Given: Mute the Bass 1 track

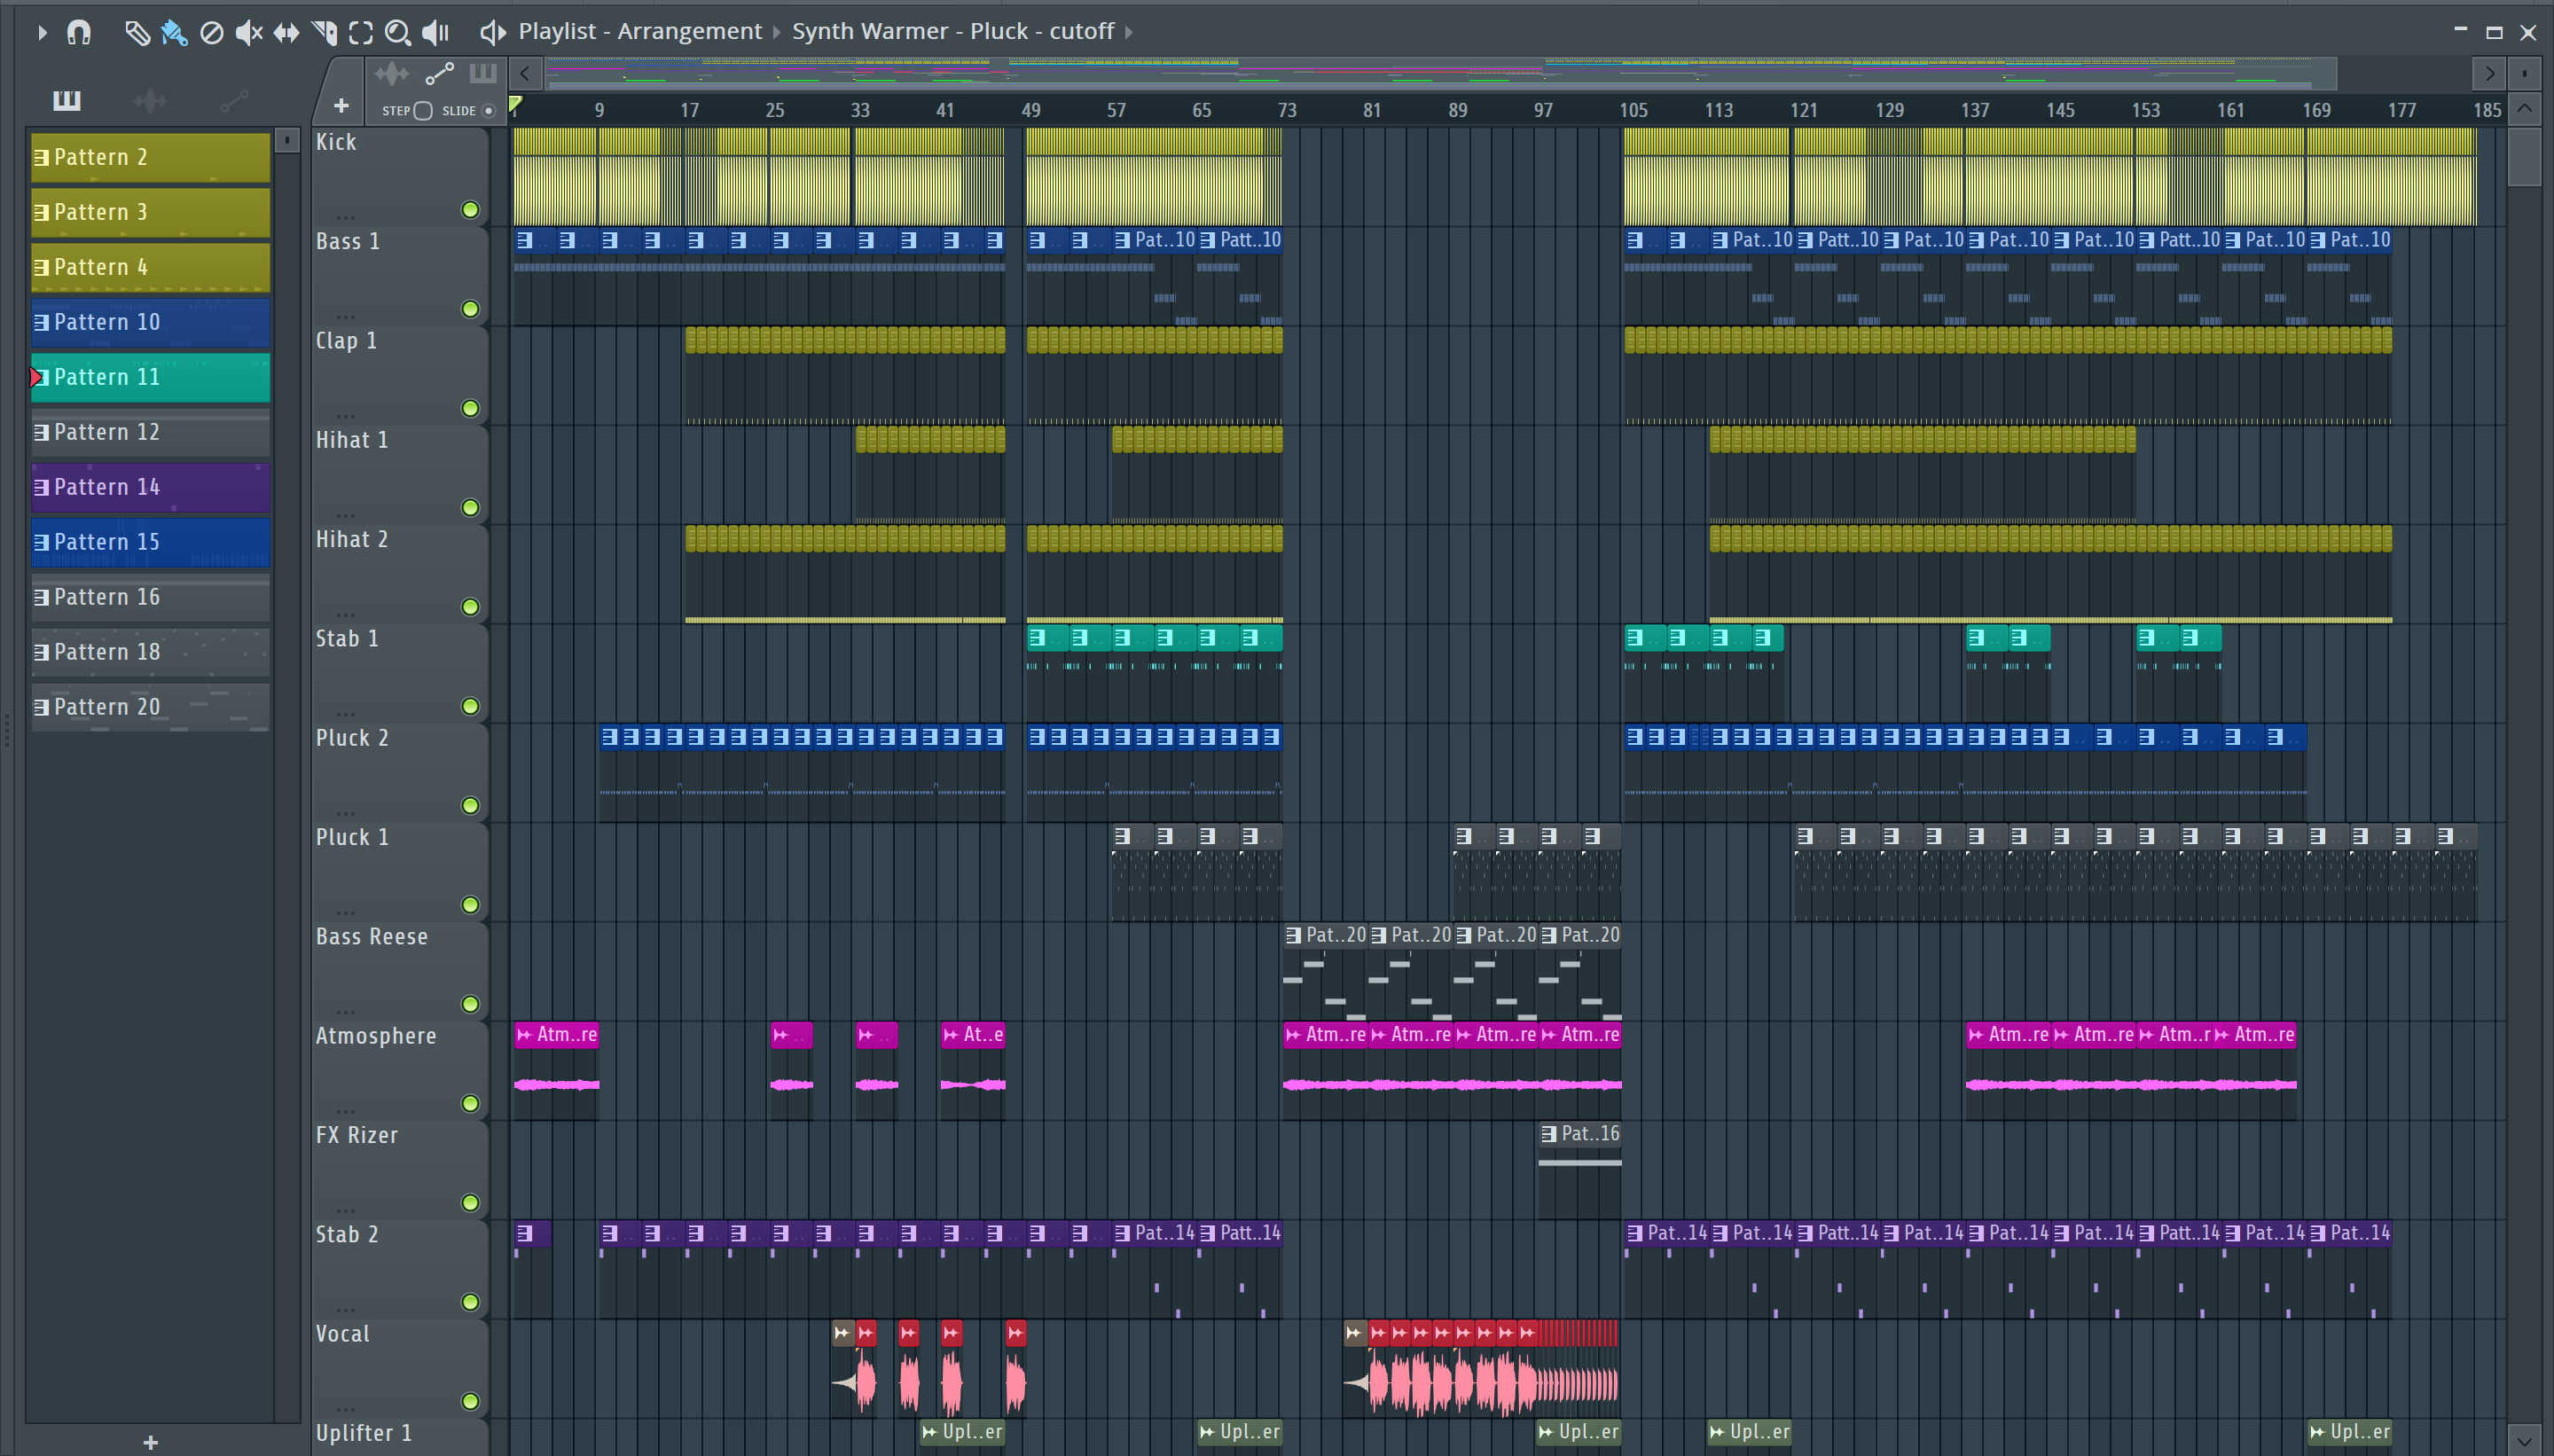Looking at the screenshot, I should coord(470,309).
